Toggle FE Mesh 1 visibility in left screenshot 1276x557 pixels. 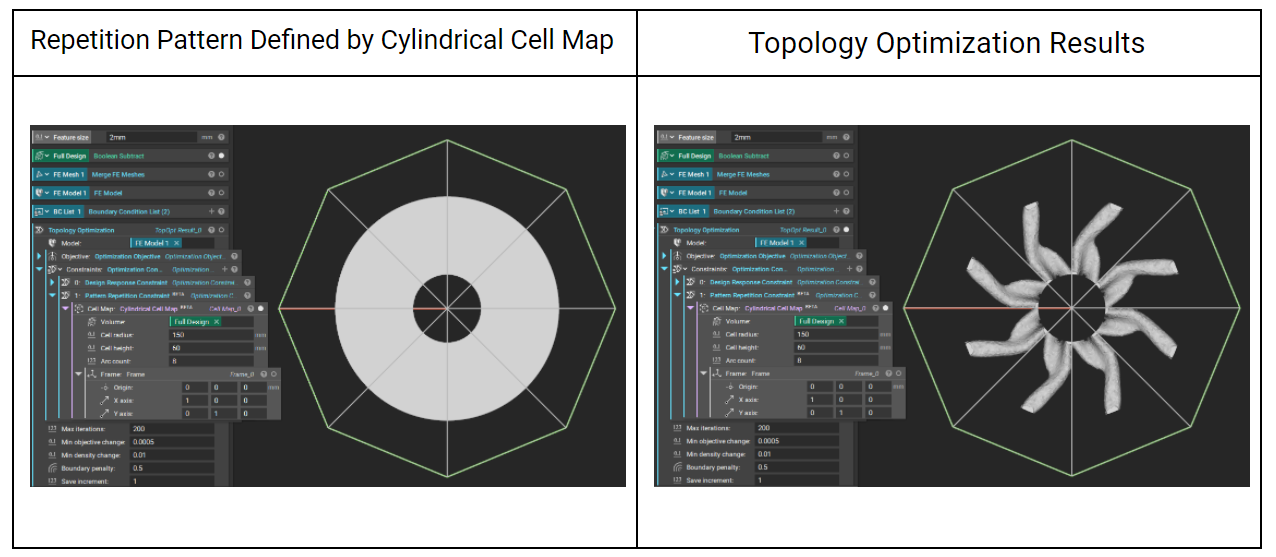[221, 174]
